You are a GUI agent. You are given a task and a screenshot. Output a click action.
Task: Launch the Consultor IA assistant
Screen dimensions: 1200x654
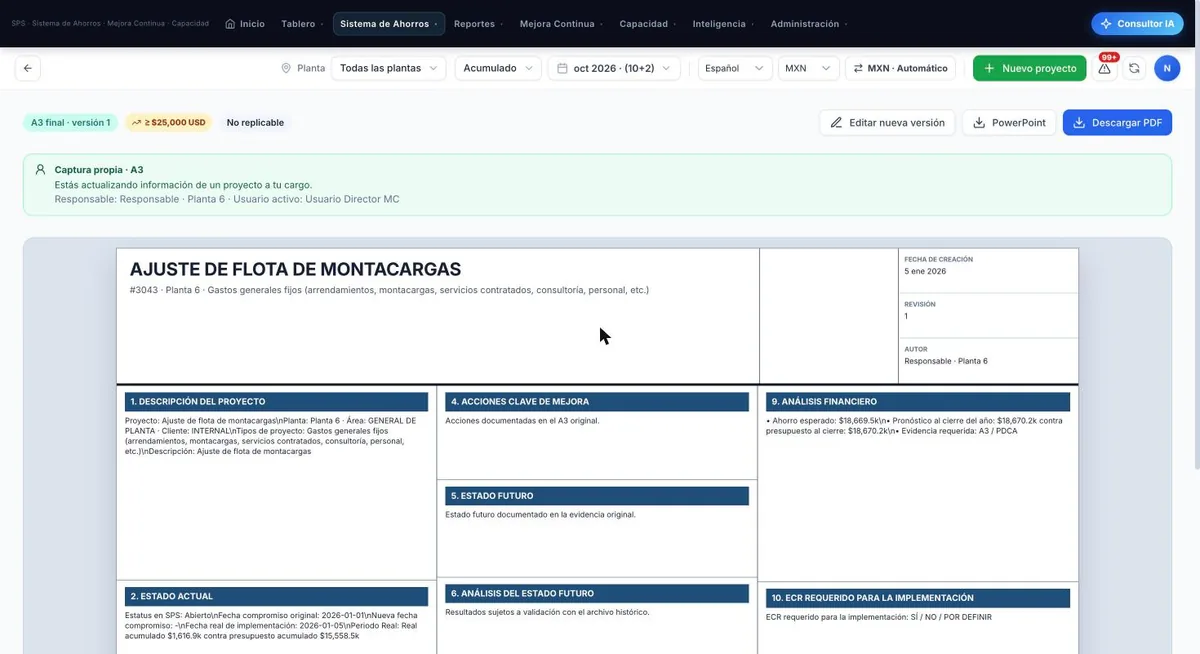1137,24
